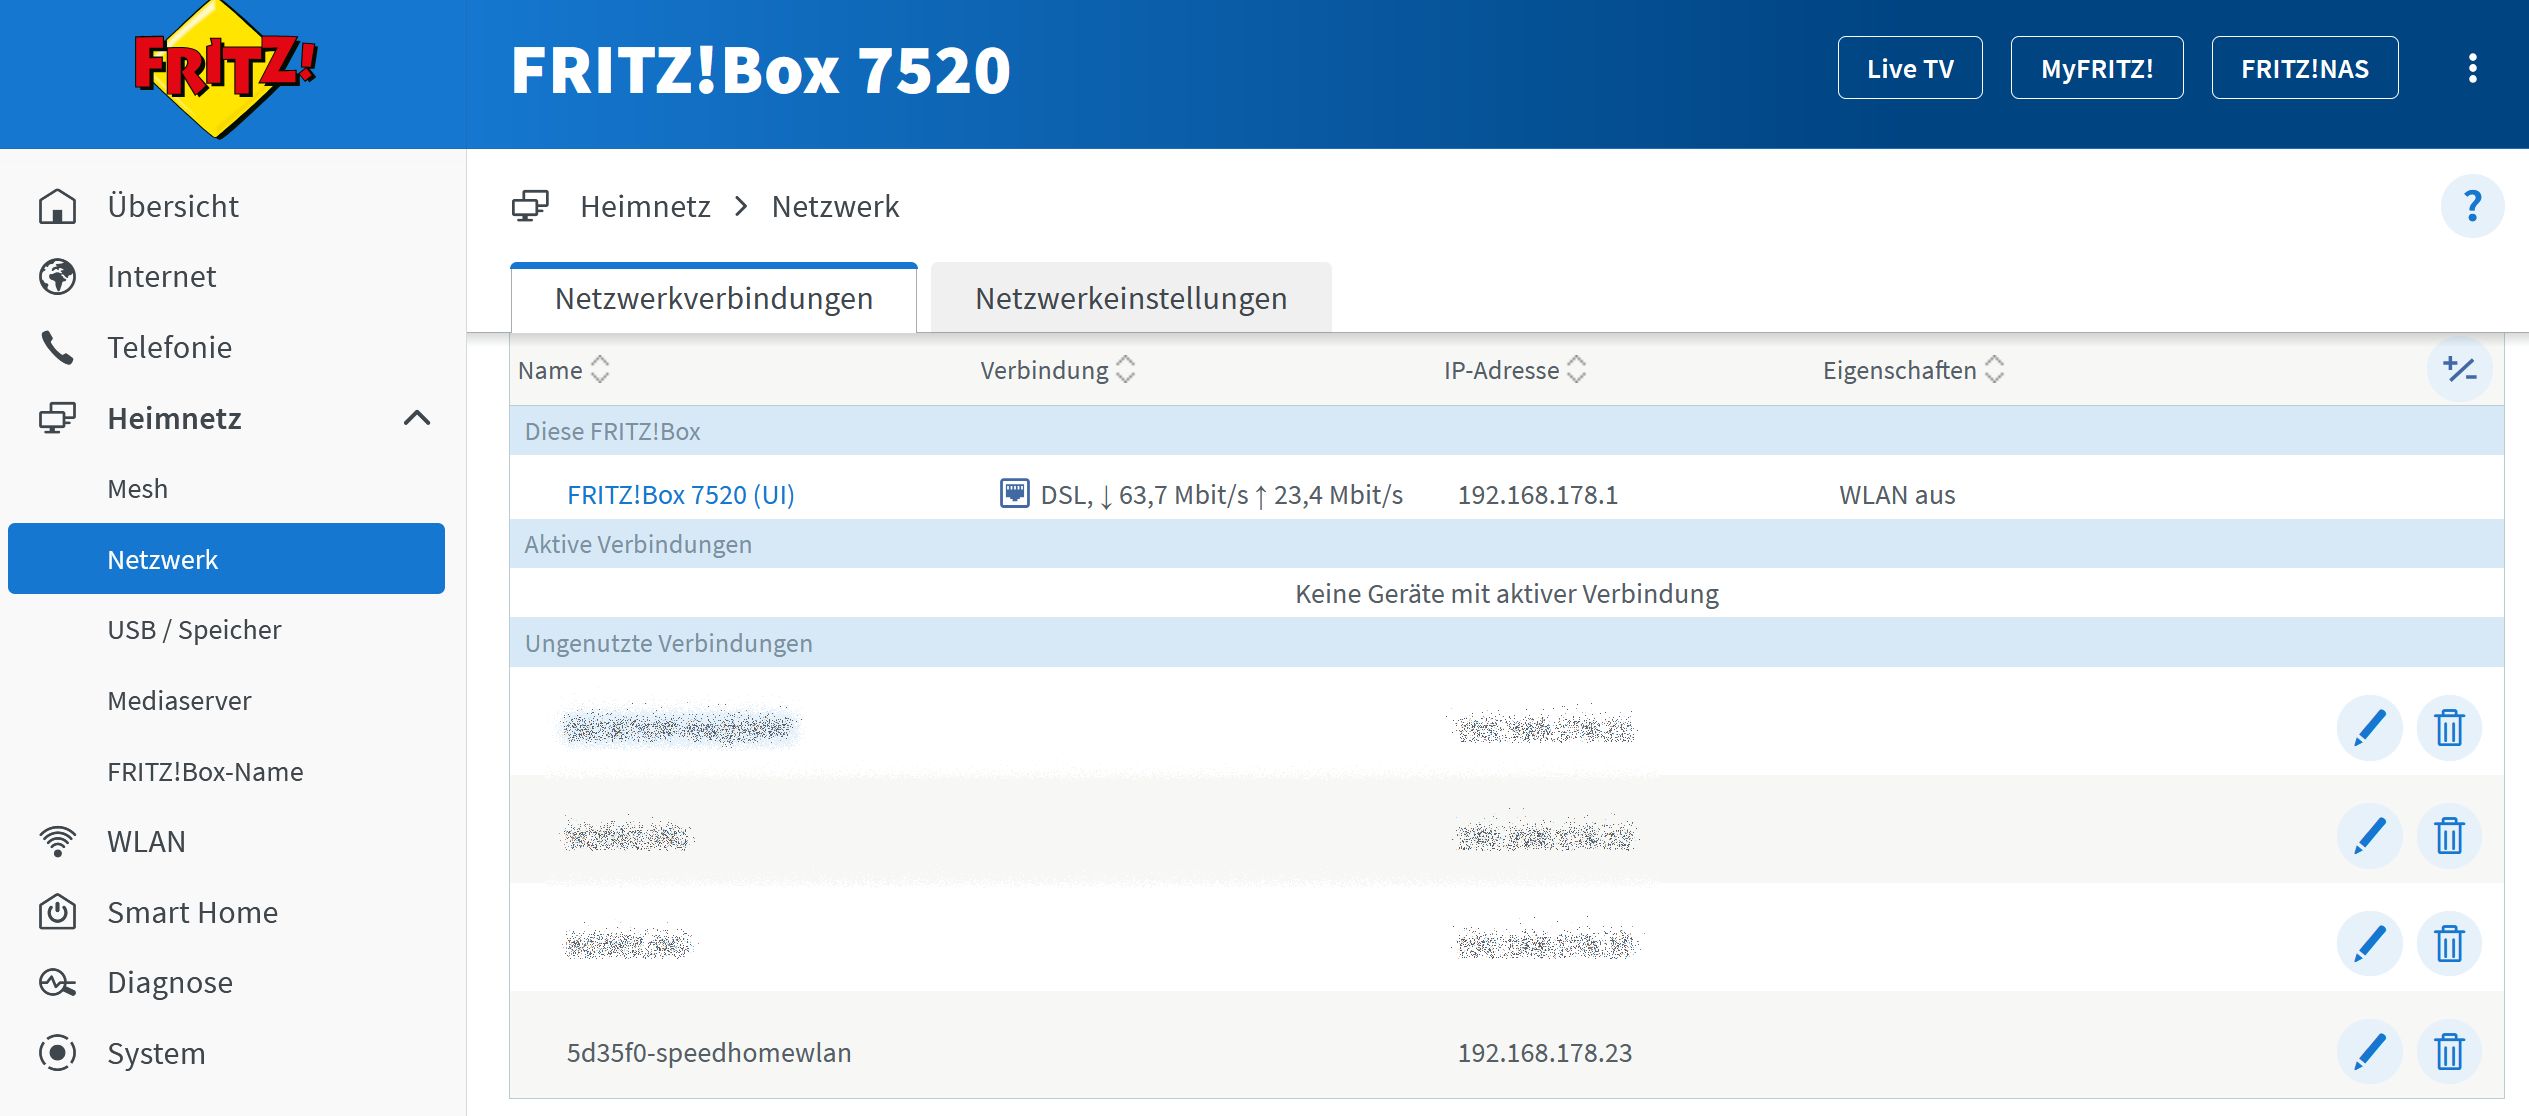
Task: Click the Ungenutzte Verbindungen section header
Action: 1507,642
